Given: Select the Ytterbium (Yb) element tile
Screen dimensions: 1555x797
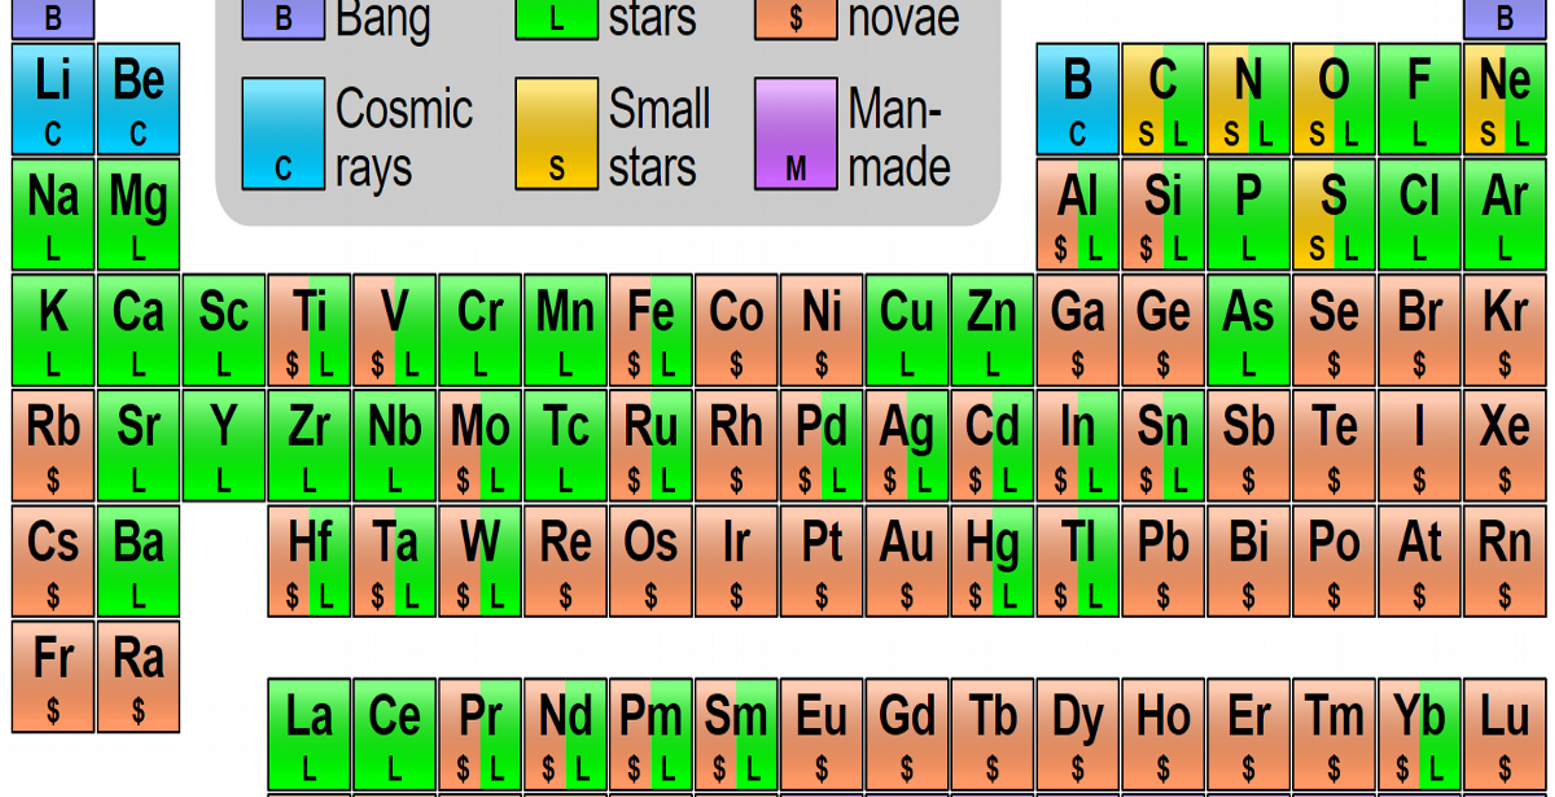Looking at the screenshot, I should point(1420,735).
